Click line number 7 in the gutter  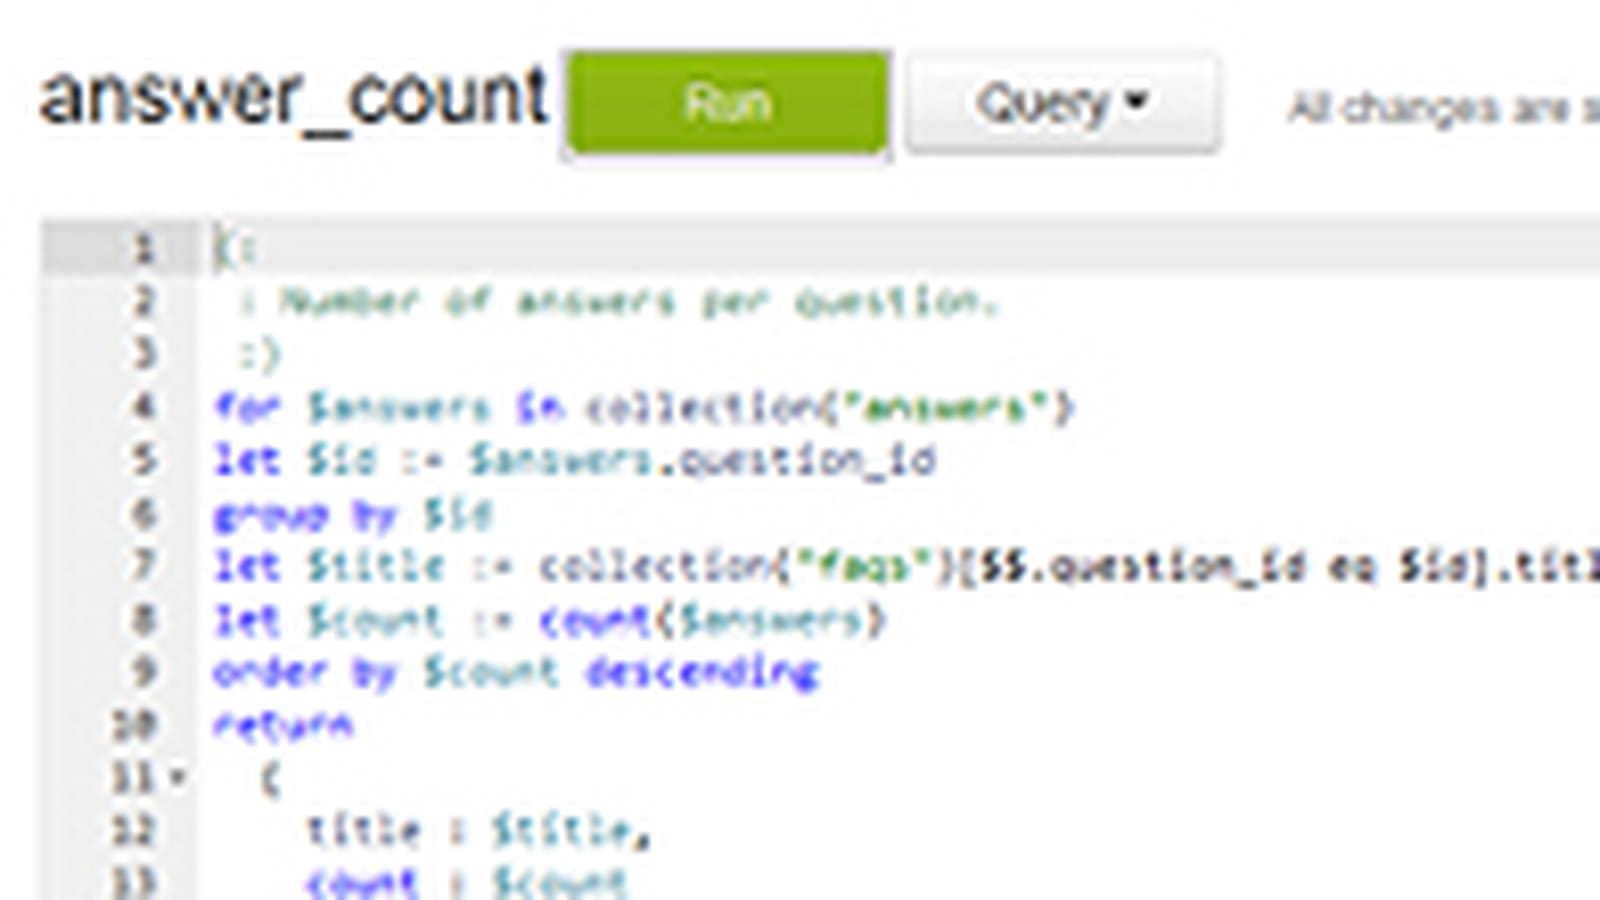click(x=144, y=566)
